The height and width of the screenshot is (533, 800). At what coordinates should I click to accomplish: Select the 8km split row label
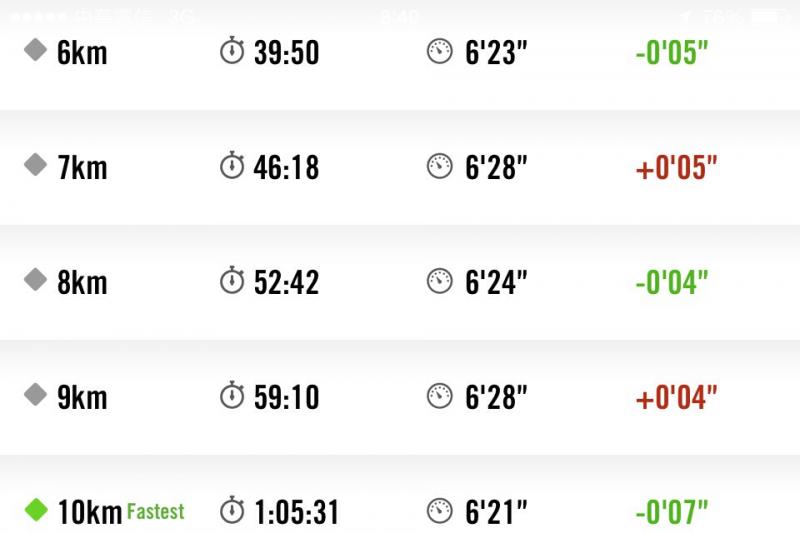tap(82, 282)
